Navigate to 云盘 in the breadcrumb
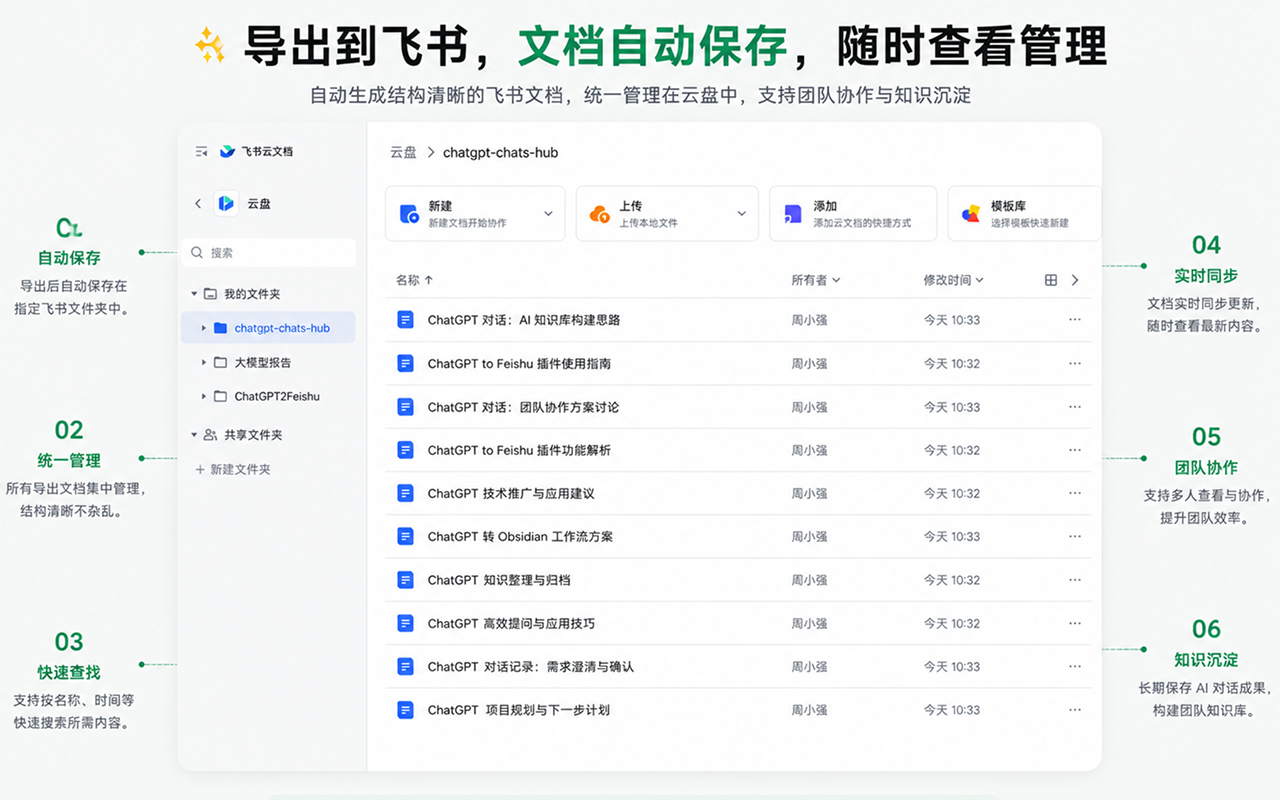 (403, 152)
